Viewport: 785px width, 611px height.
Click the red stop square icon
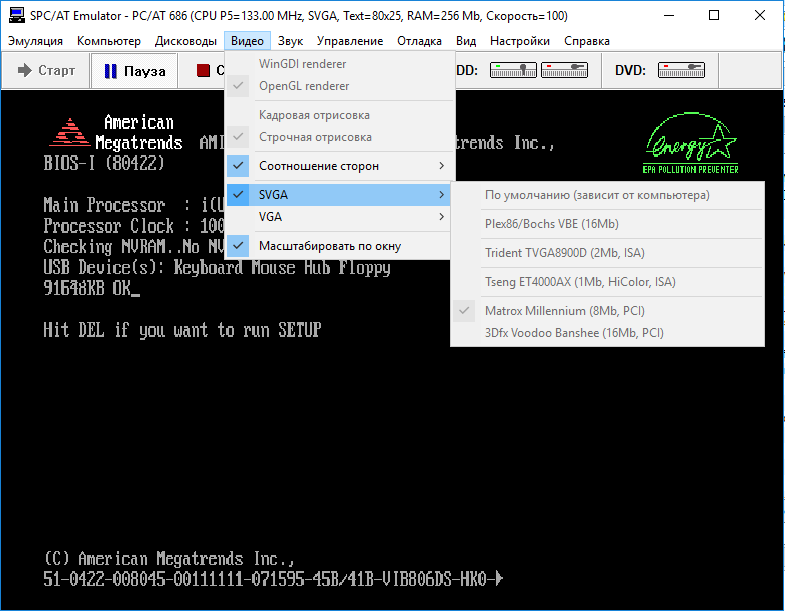point(203,71)
